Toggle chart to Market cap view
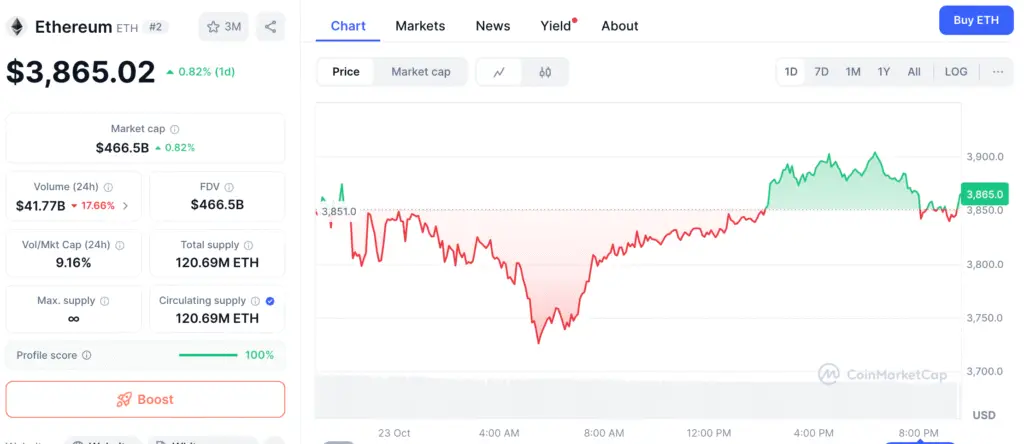The height and width of the screenshot is (444, 1024). (420, 72)
